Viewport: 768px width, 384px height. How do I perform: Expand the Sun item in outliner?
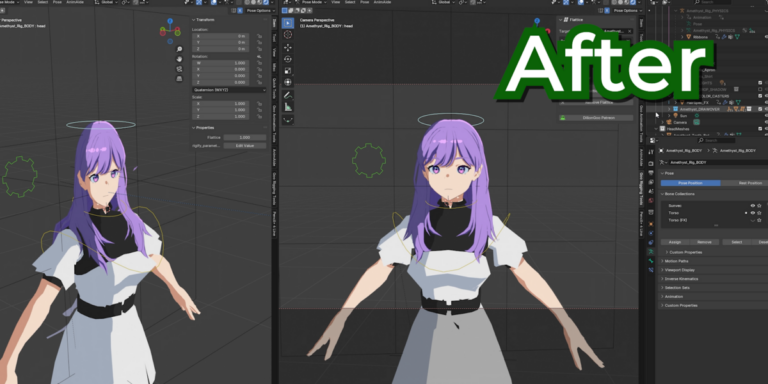click(670, 116)
